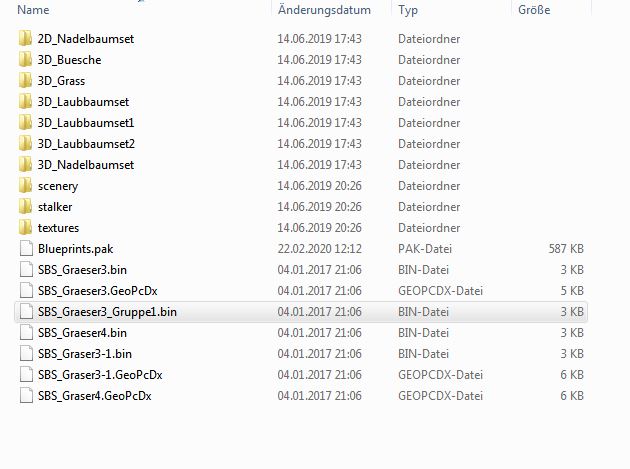The height and width of the screenshot is (469, 630).
Task: Click the SBS_Graser4.GeoPcDx file icon
Action: [26, 395]
